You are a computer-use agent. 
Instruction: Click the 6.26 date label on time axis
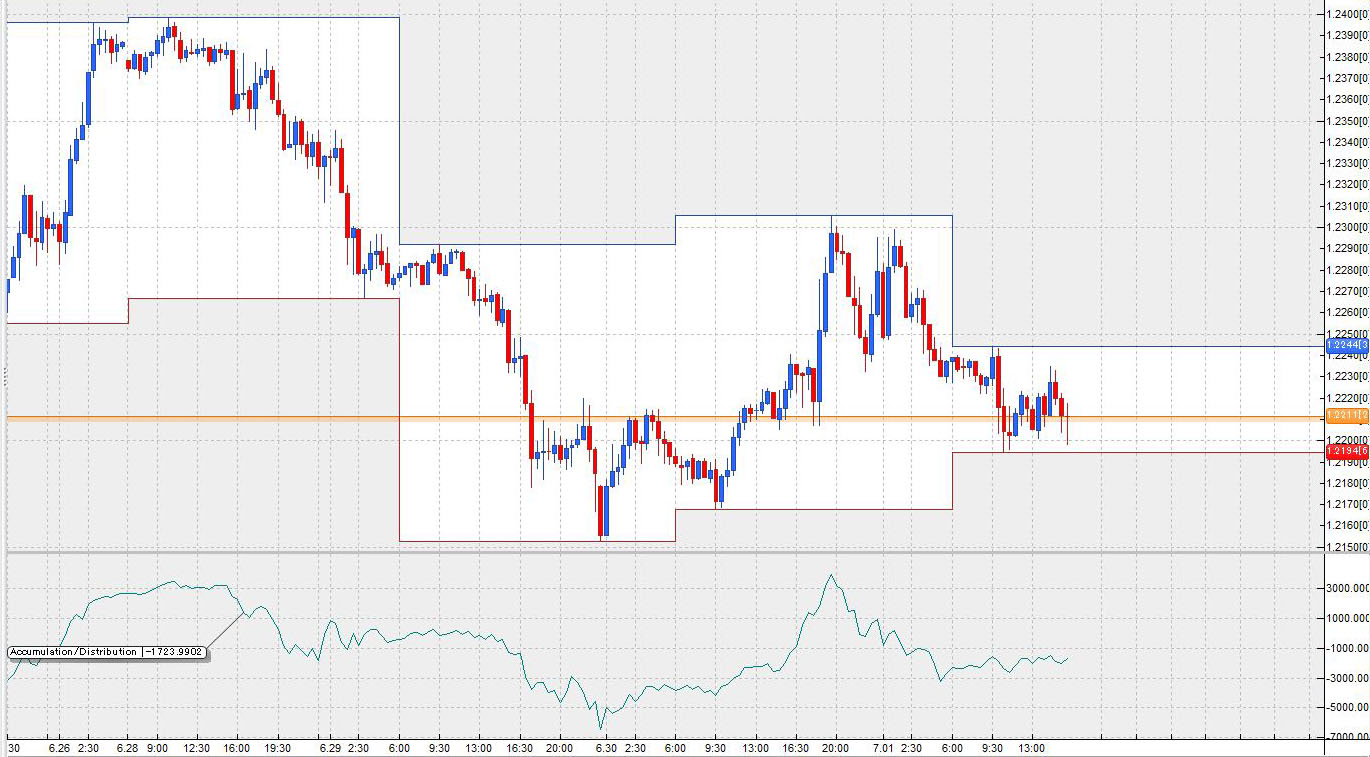tap(58, 748)
